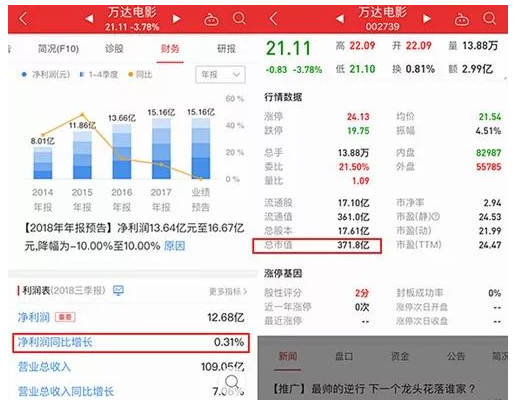Toggle the 同比 legend series
The image size is (516, 408).
click(x=140, y=74)
